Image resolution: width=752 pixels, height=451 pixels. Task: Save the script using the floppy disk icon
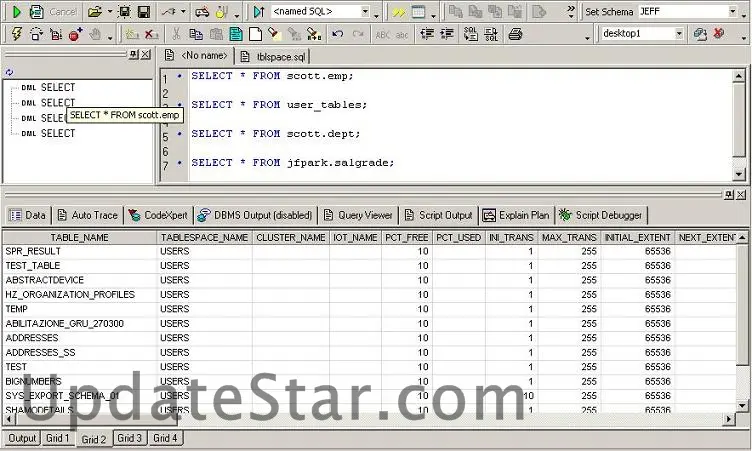(144, 12)
